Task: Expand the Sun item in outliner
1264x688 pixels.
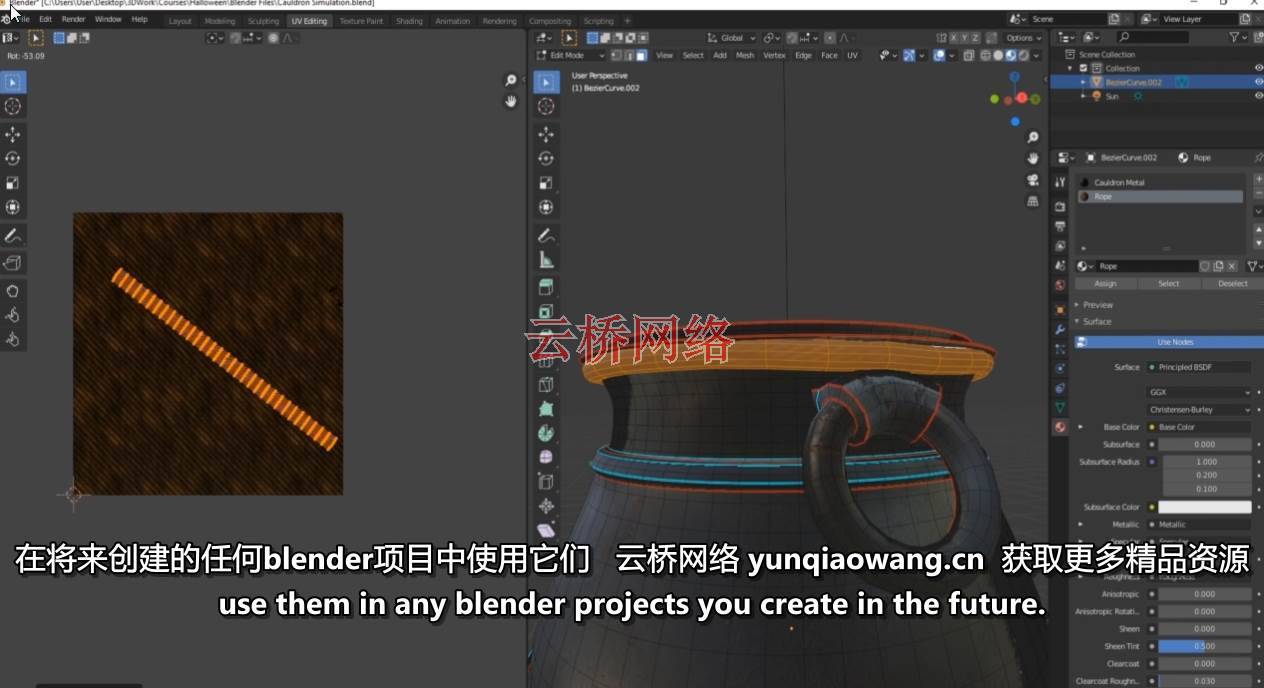Action: point(1084,96)
